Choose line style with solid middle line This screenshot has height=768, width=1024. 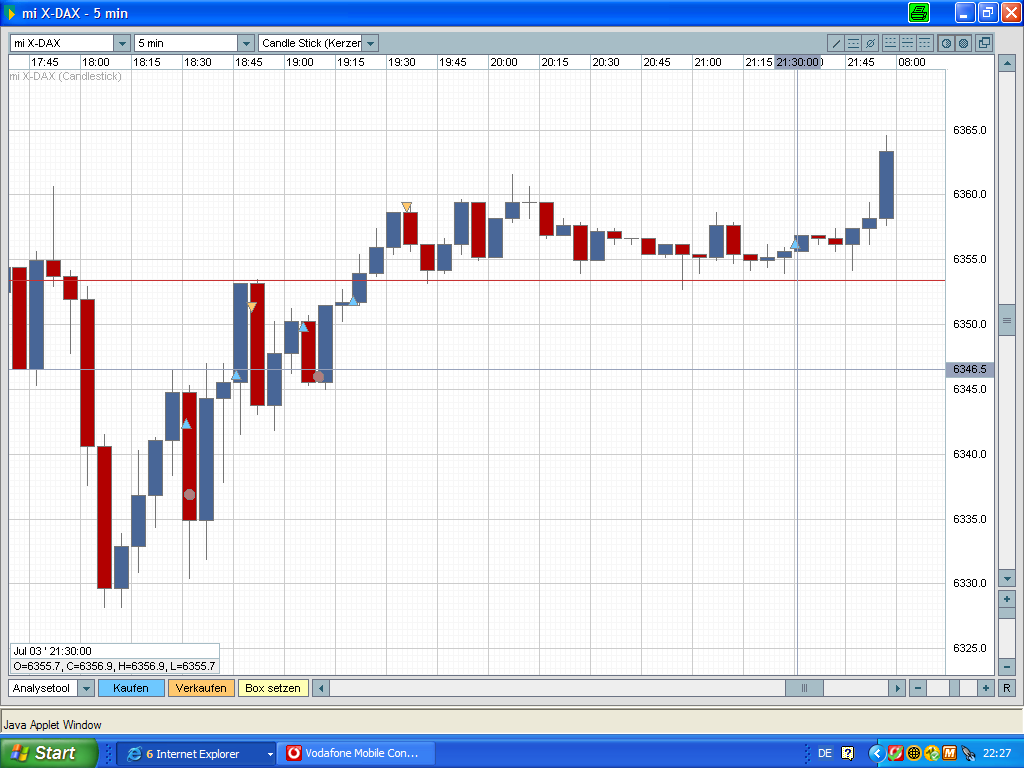[908, 44]
